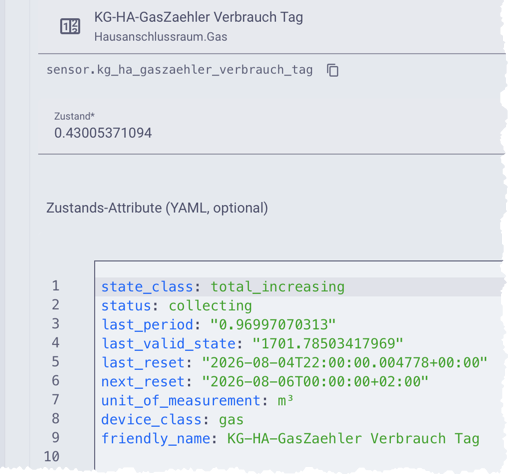The image size is (508, 474).
Task: Click the Hausanschlussraum.Gas subtitle
Action: point(161,37)
